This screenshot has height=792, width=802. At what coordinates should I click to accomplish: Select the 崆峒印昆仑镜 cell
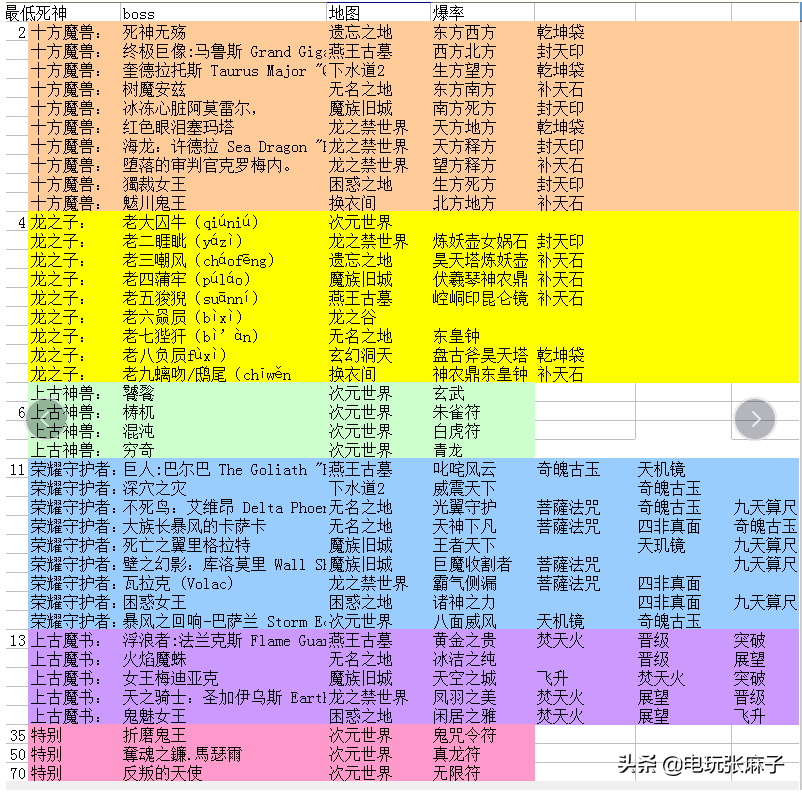point(480,298)
